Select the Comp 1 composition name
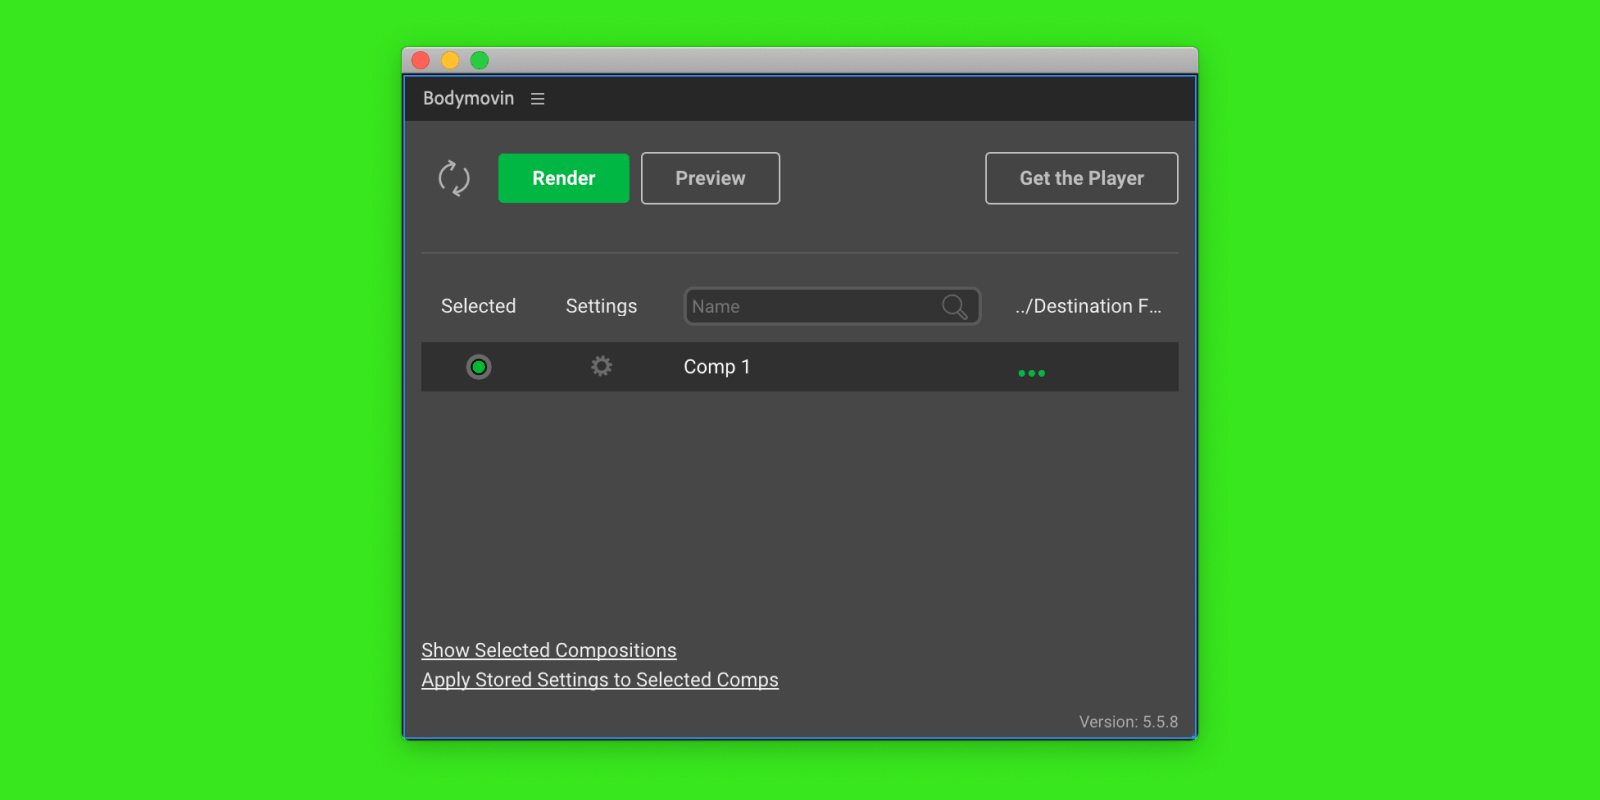The height and width of the screenshot is (800, 1600). 716,367
